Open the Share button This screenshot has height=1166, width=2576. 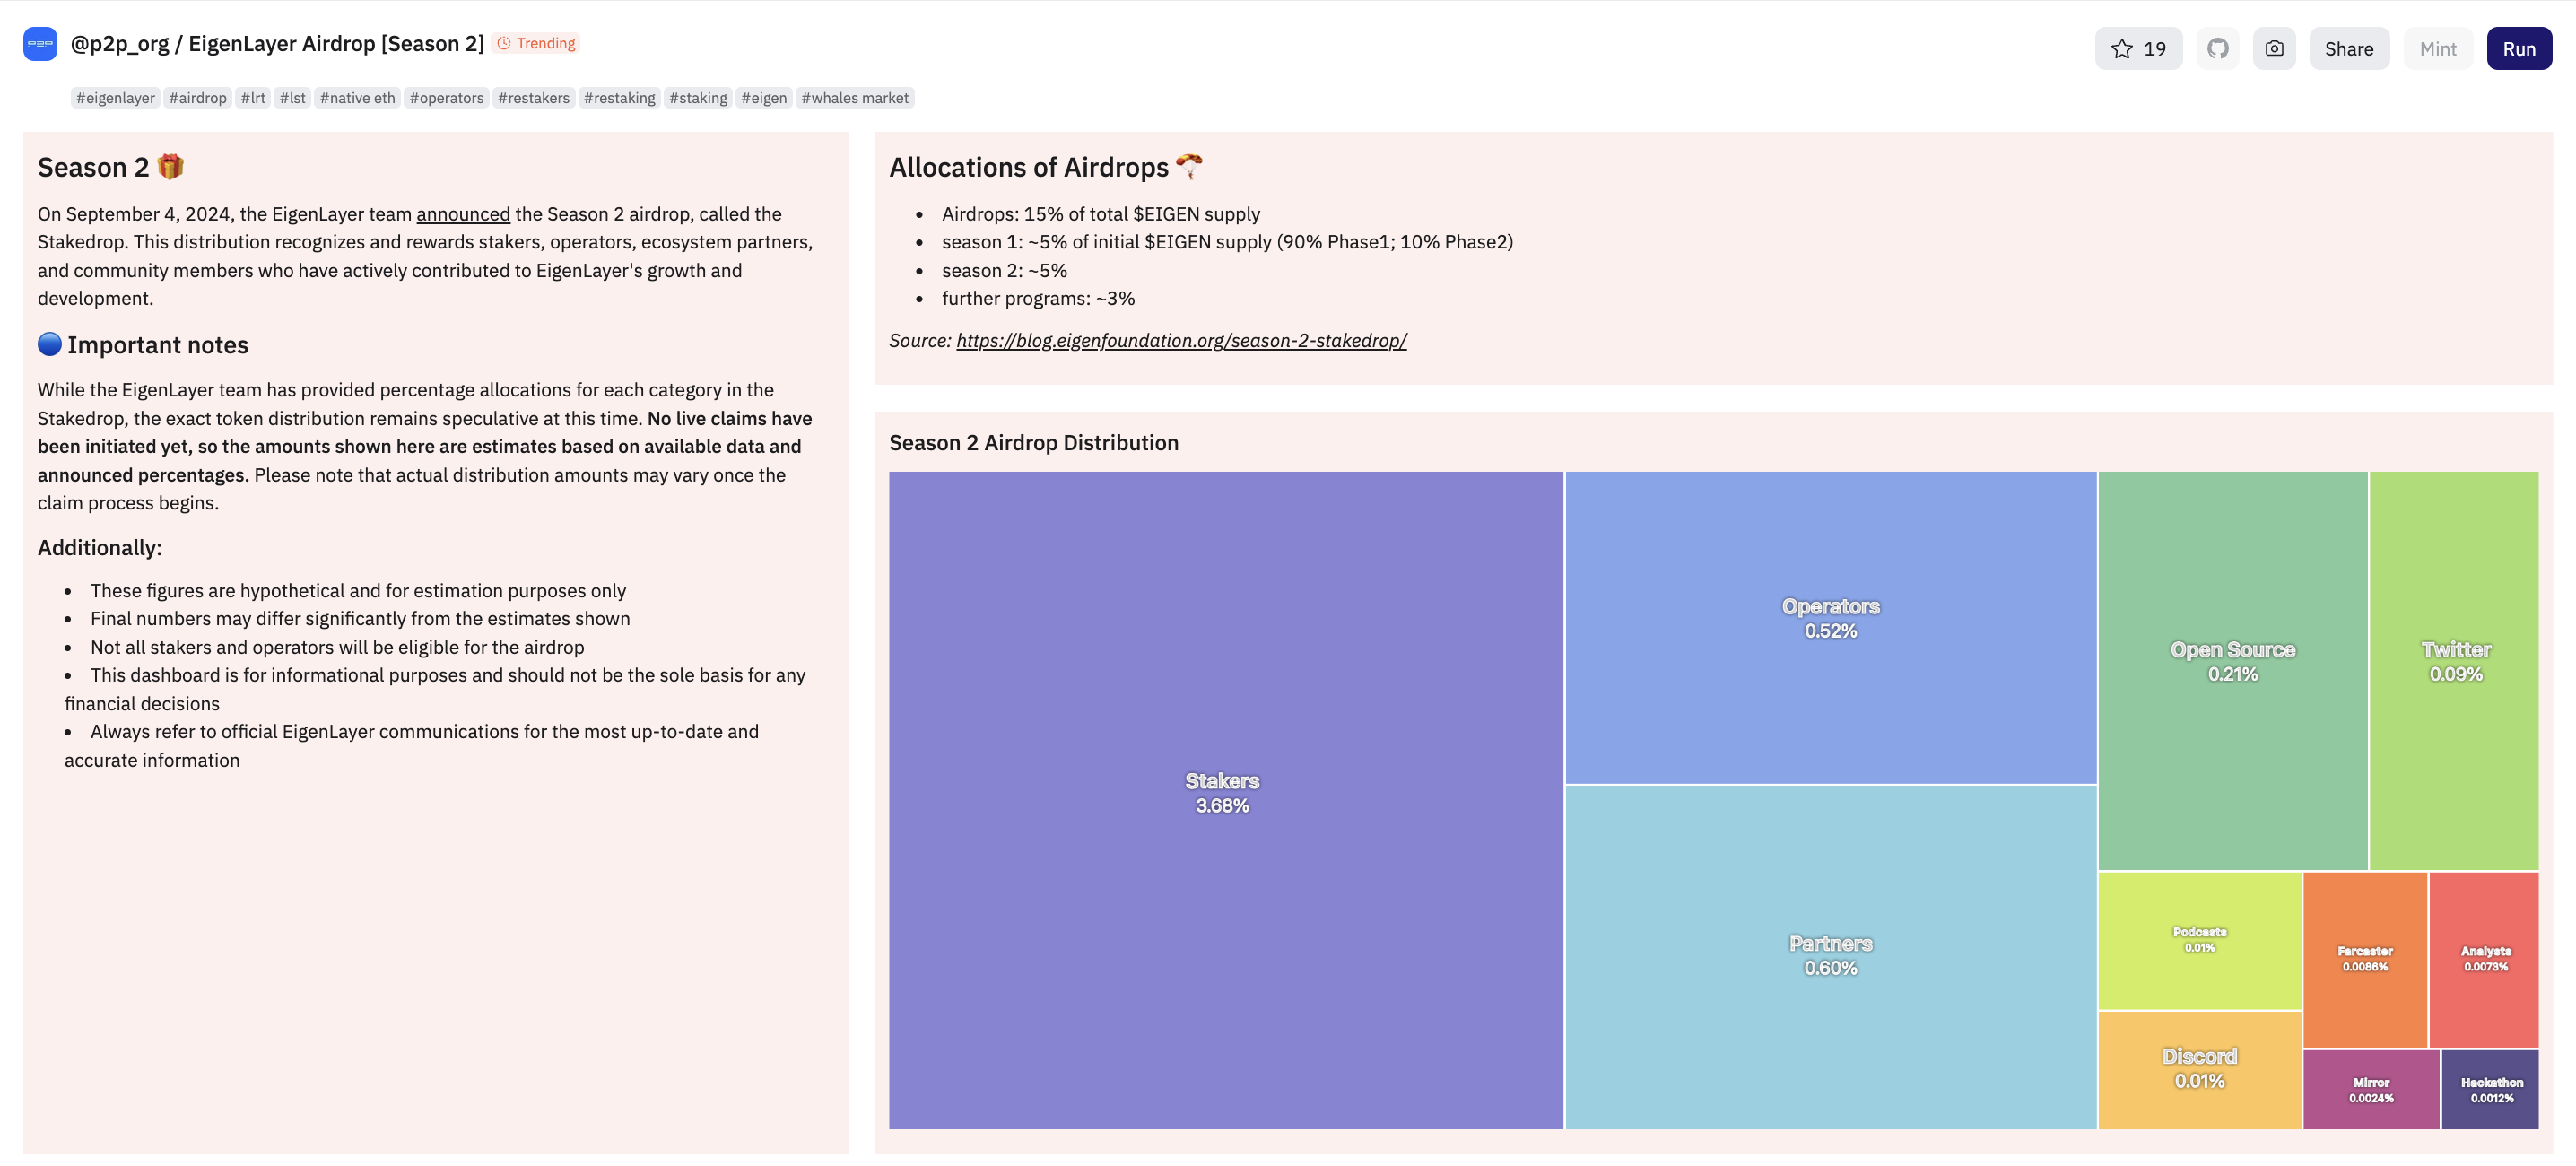tap(2348, 49)
